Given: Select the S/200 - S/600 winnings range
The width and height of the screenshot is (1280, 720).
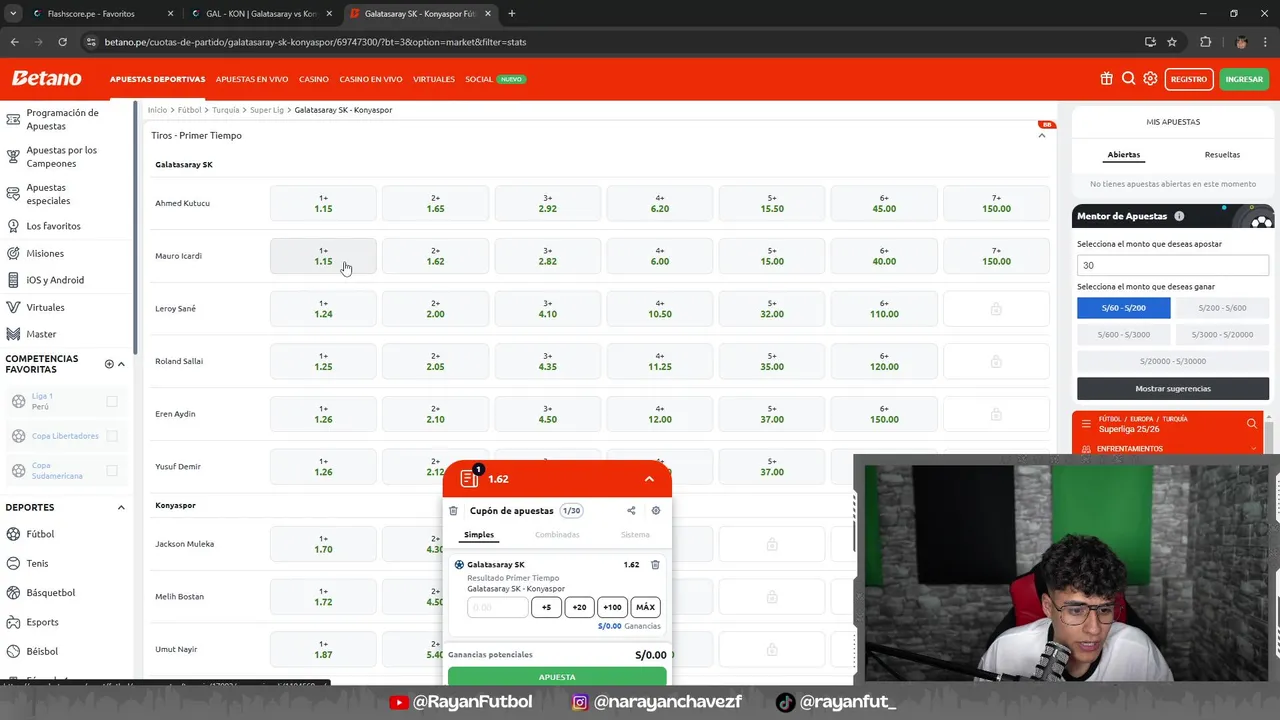Looking at the screenshot, I should click(1222, 308).
